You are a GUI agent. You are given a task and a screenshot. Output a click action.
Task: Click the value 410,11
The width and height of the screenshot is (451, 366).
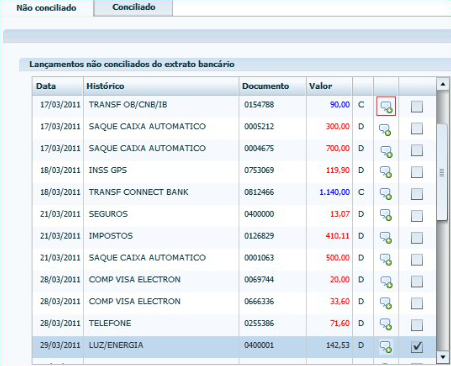point(338,236)
